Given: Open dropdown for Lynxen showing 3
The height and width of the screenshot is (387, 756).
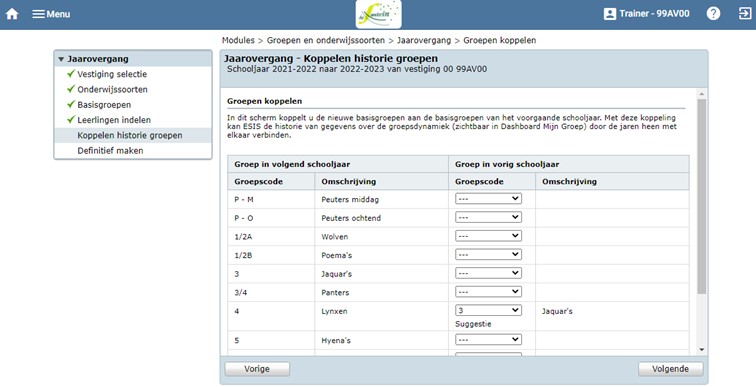Looking at the screenshot, I should tap(488, 310).
